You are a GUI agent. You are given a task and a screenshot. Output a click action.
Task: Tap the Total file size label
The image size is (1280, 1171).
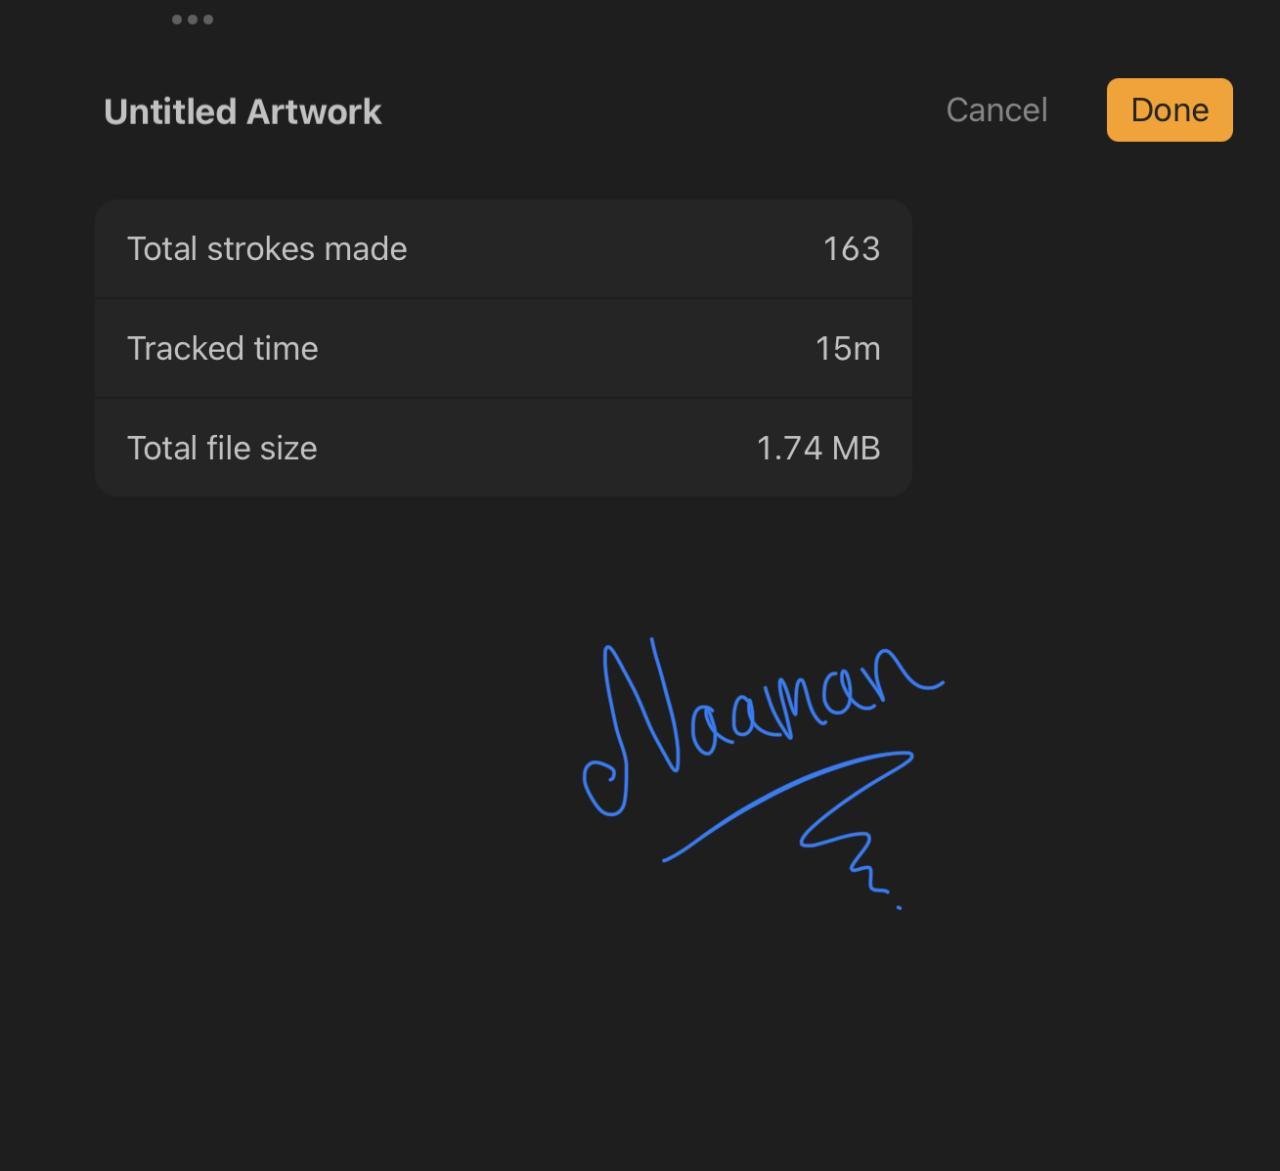click(x=222, y=449)
